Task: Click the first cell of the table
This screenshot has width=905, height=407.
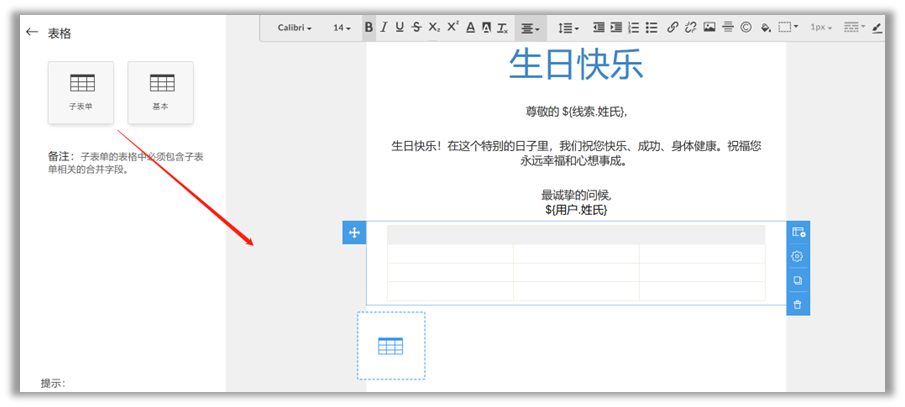Action: (450, 254)
